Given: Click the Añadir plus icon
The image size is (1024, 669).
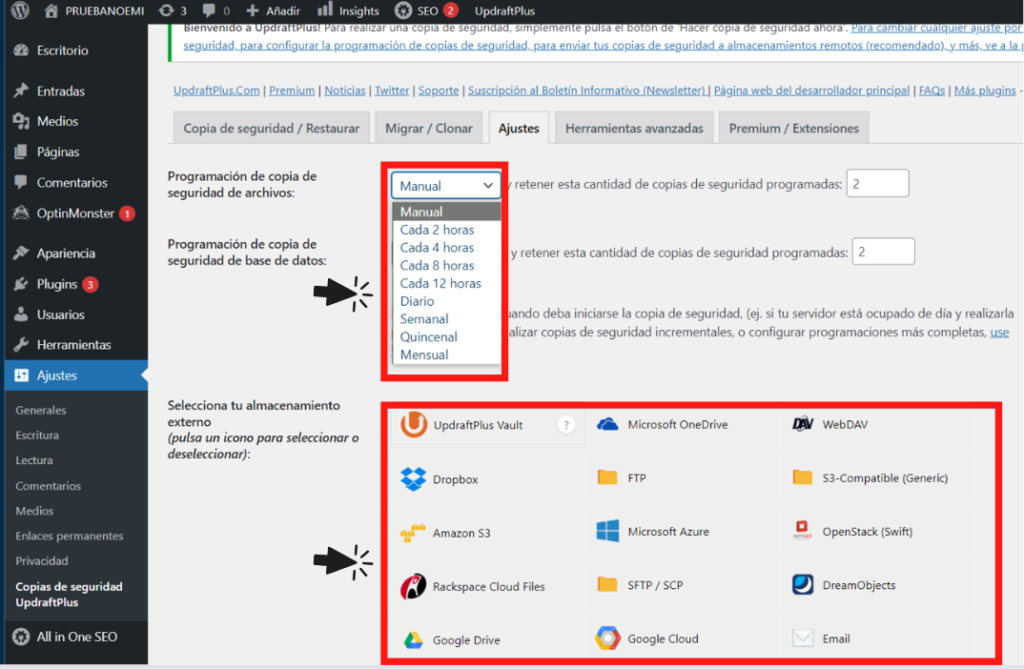Looking at the screenshot, I should click(x=252, y=10).
